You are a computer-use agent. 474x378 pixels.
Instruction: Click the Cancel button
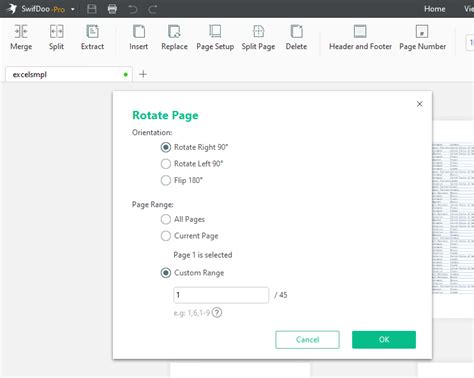307,340
